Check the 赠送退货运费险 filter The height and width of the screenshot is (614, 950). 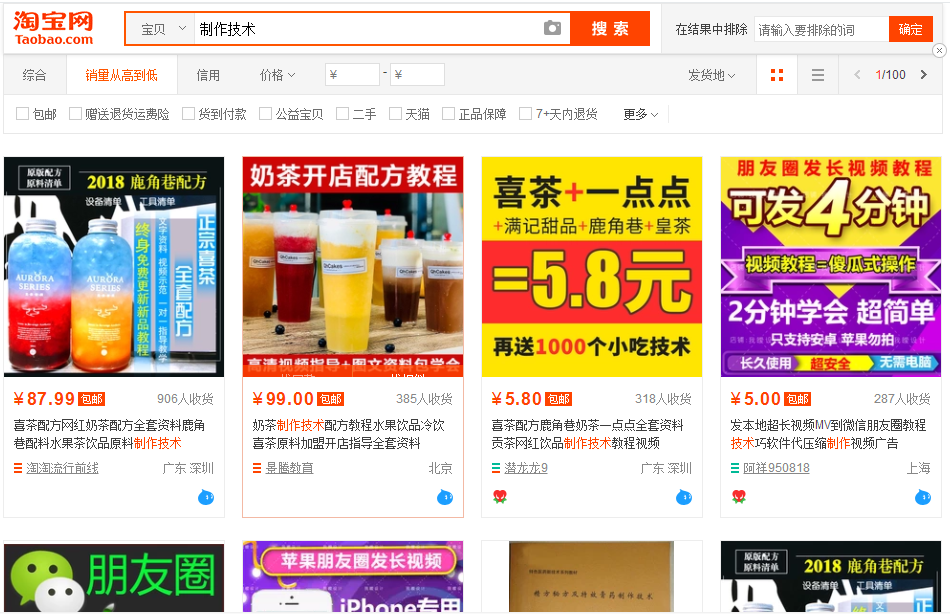[75, 113]
